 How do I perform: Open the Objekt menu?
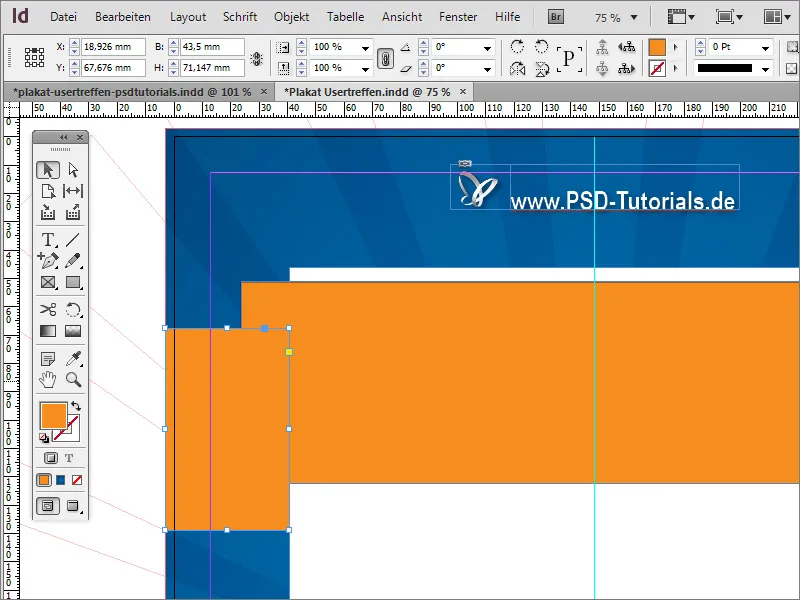[291, 17]
